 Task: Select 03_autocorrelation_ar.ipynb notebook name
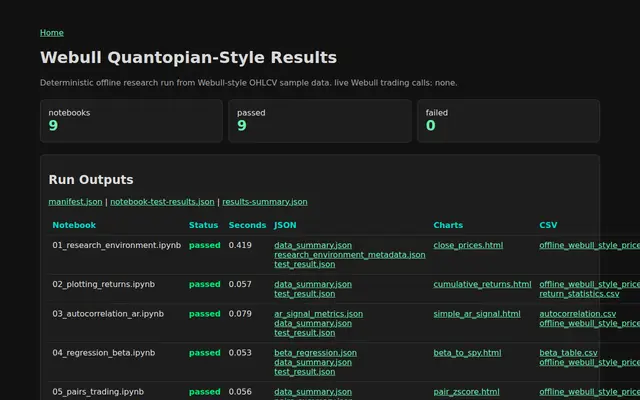tap(108, 314)
